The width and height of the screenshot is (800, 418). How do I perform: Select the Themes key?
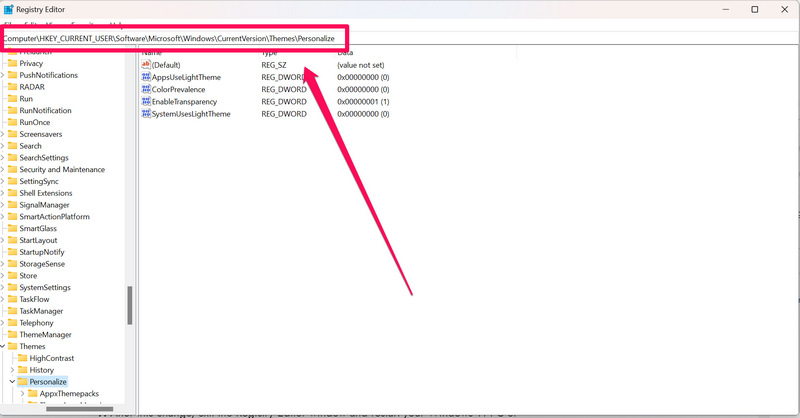(32, 346)
